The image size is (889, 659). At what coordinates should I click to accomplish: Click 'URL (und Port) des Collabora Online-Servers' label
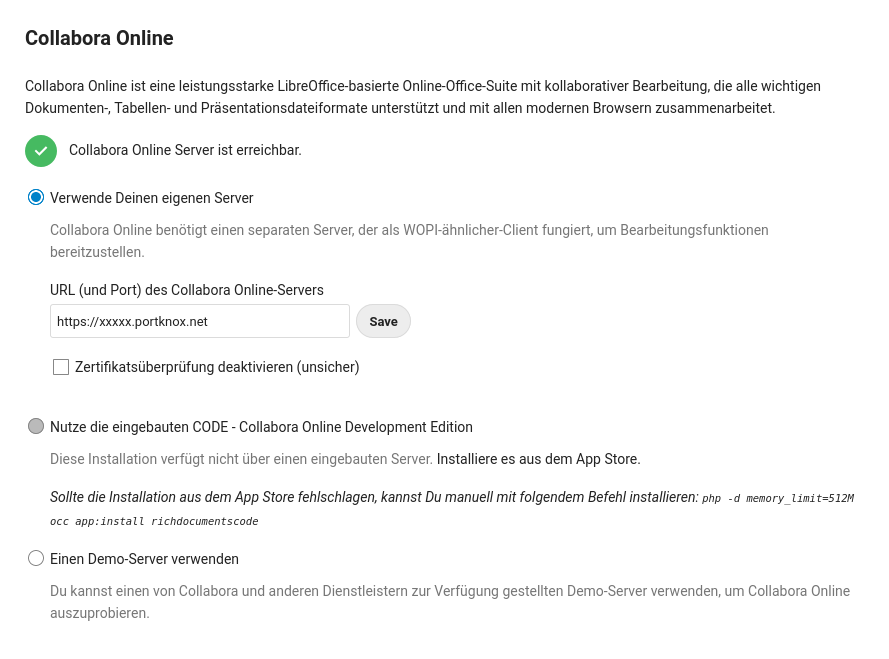coord(187,290)
